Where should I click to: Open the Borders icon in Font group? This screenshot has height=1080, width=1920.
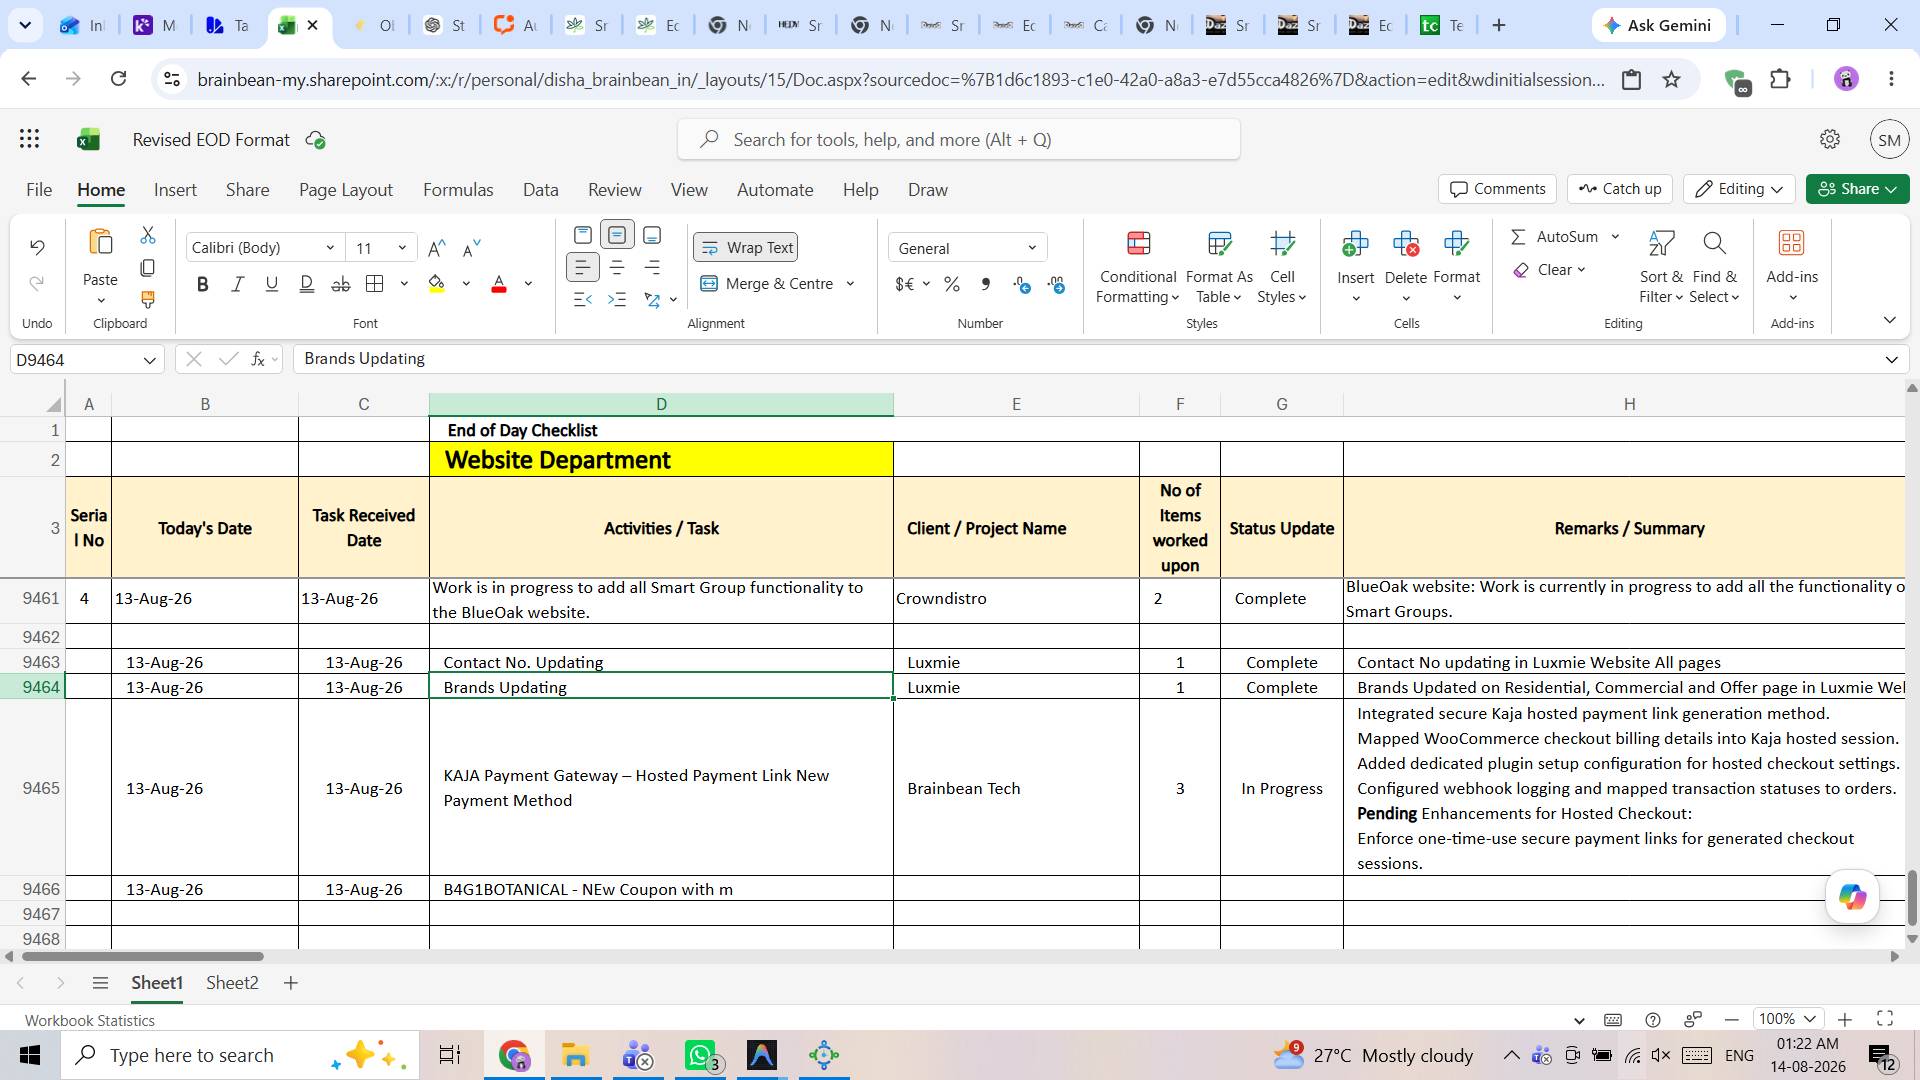pyautogui.click(x=375, y=284)
